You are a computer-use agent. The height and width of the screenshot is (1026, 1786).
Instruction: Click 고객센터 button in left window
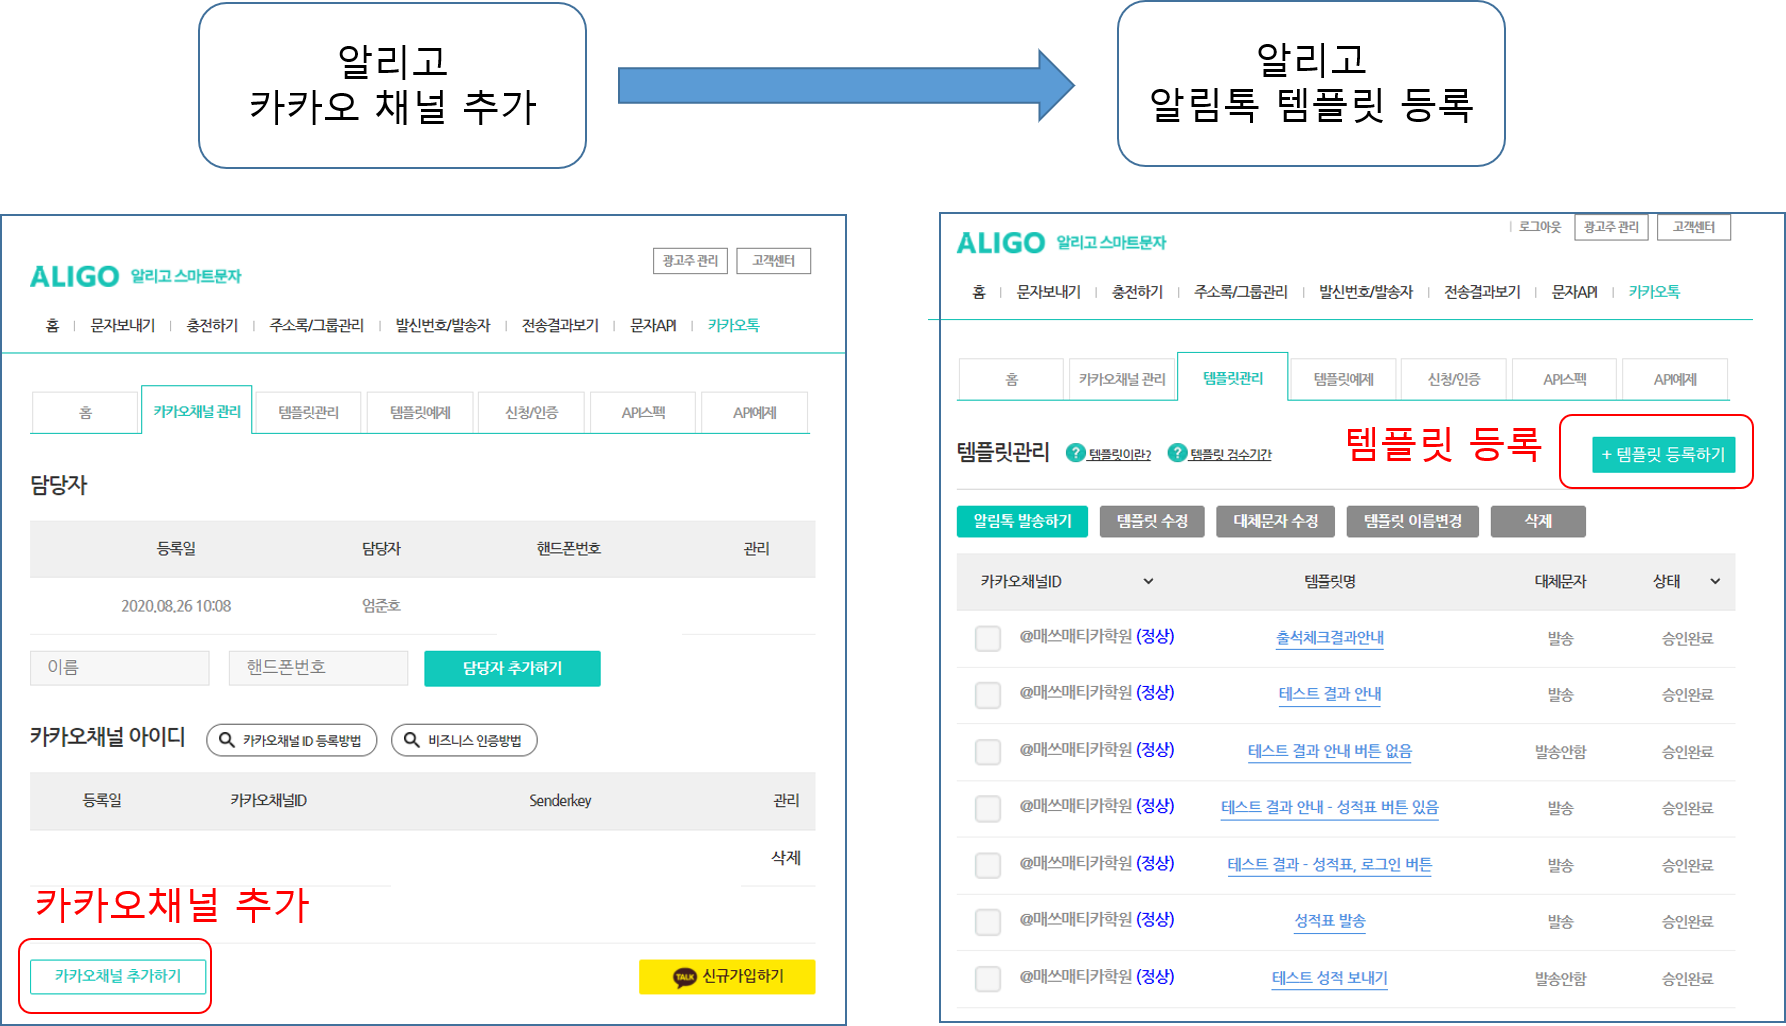point(773,261)
